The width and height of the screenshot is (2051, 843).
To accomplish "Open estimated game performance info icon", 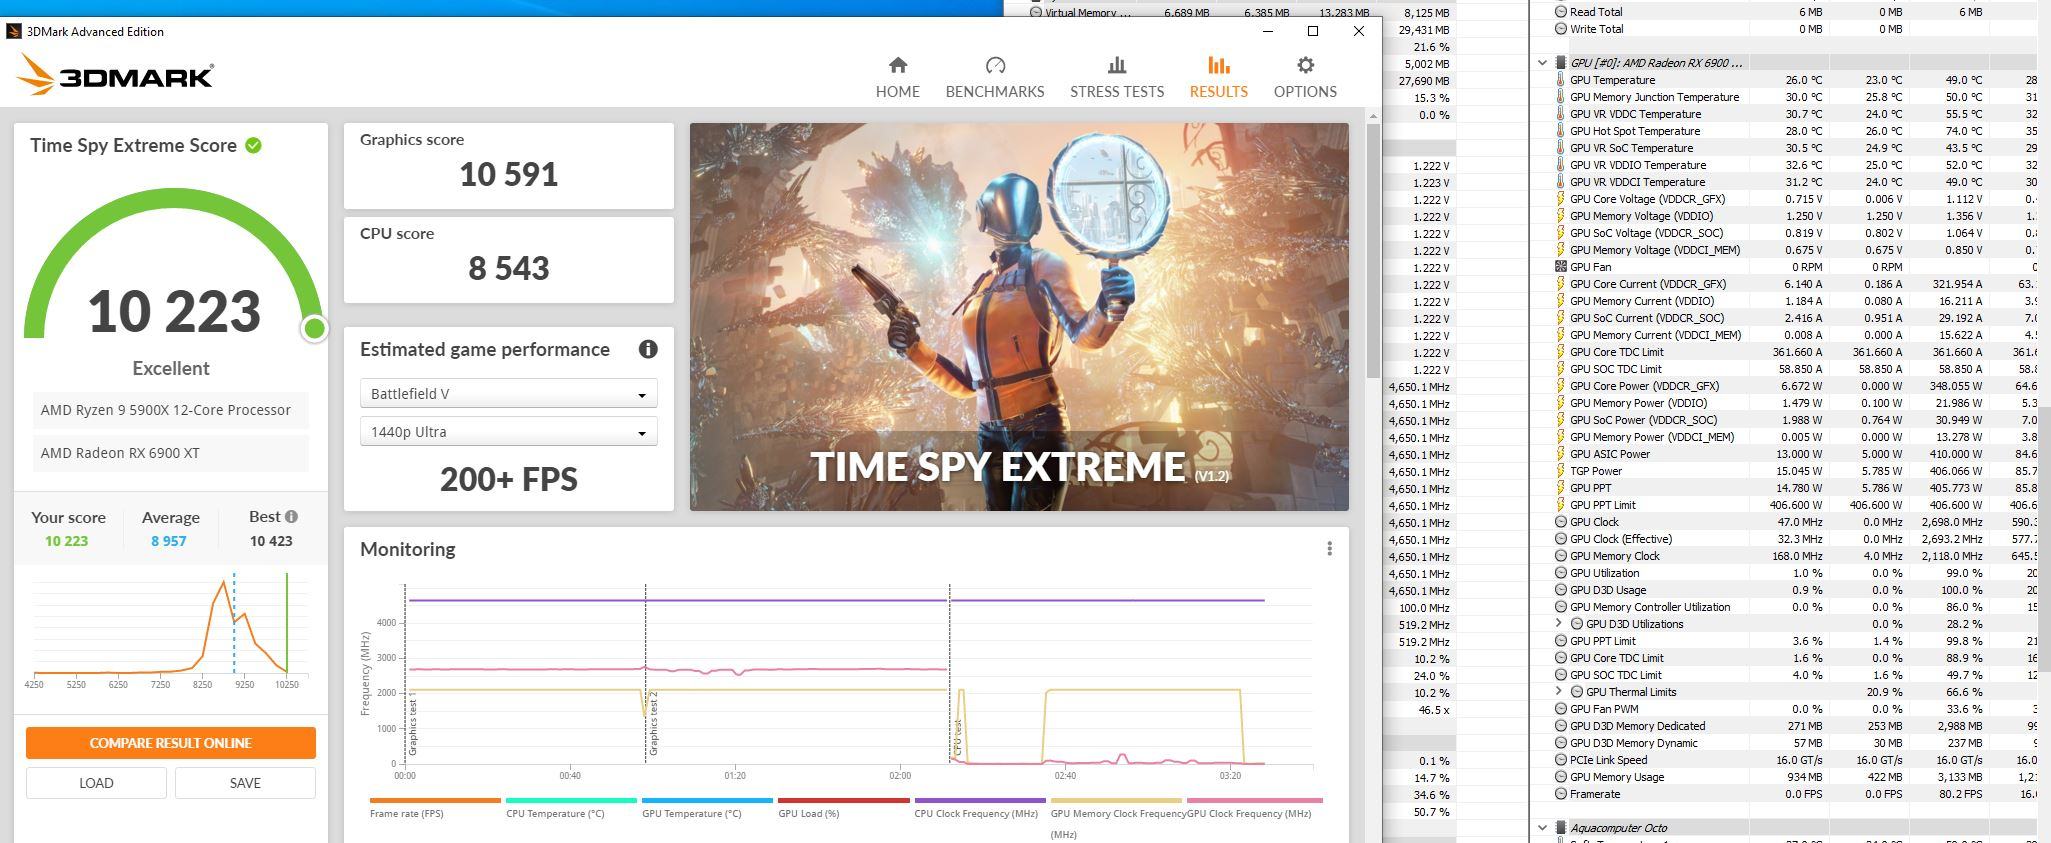I will coord(648,349).
